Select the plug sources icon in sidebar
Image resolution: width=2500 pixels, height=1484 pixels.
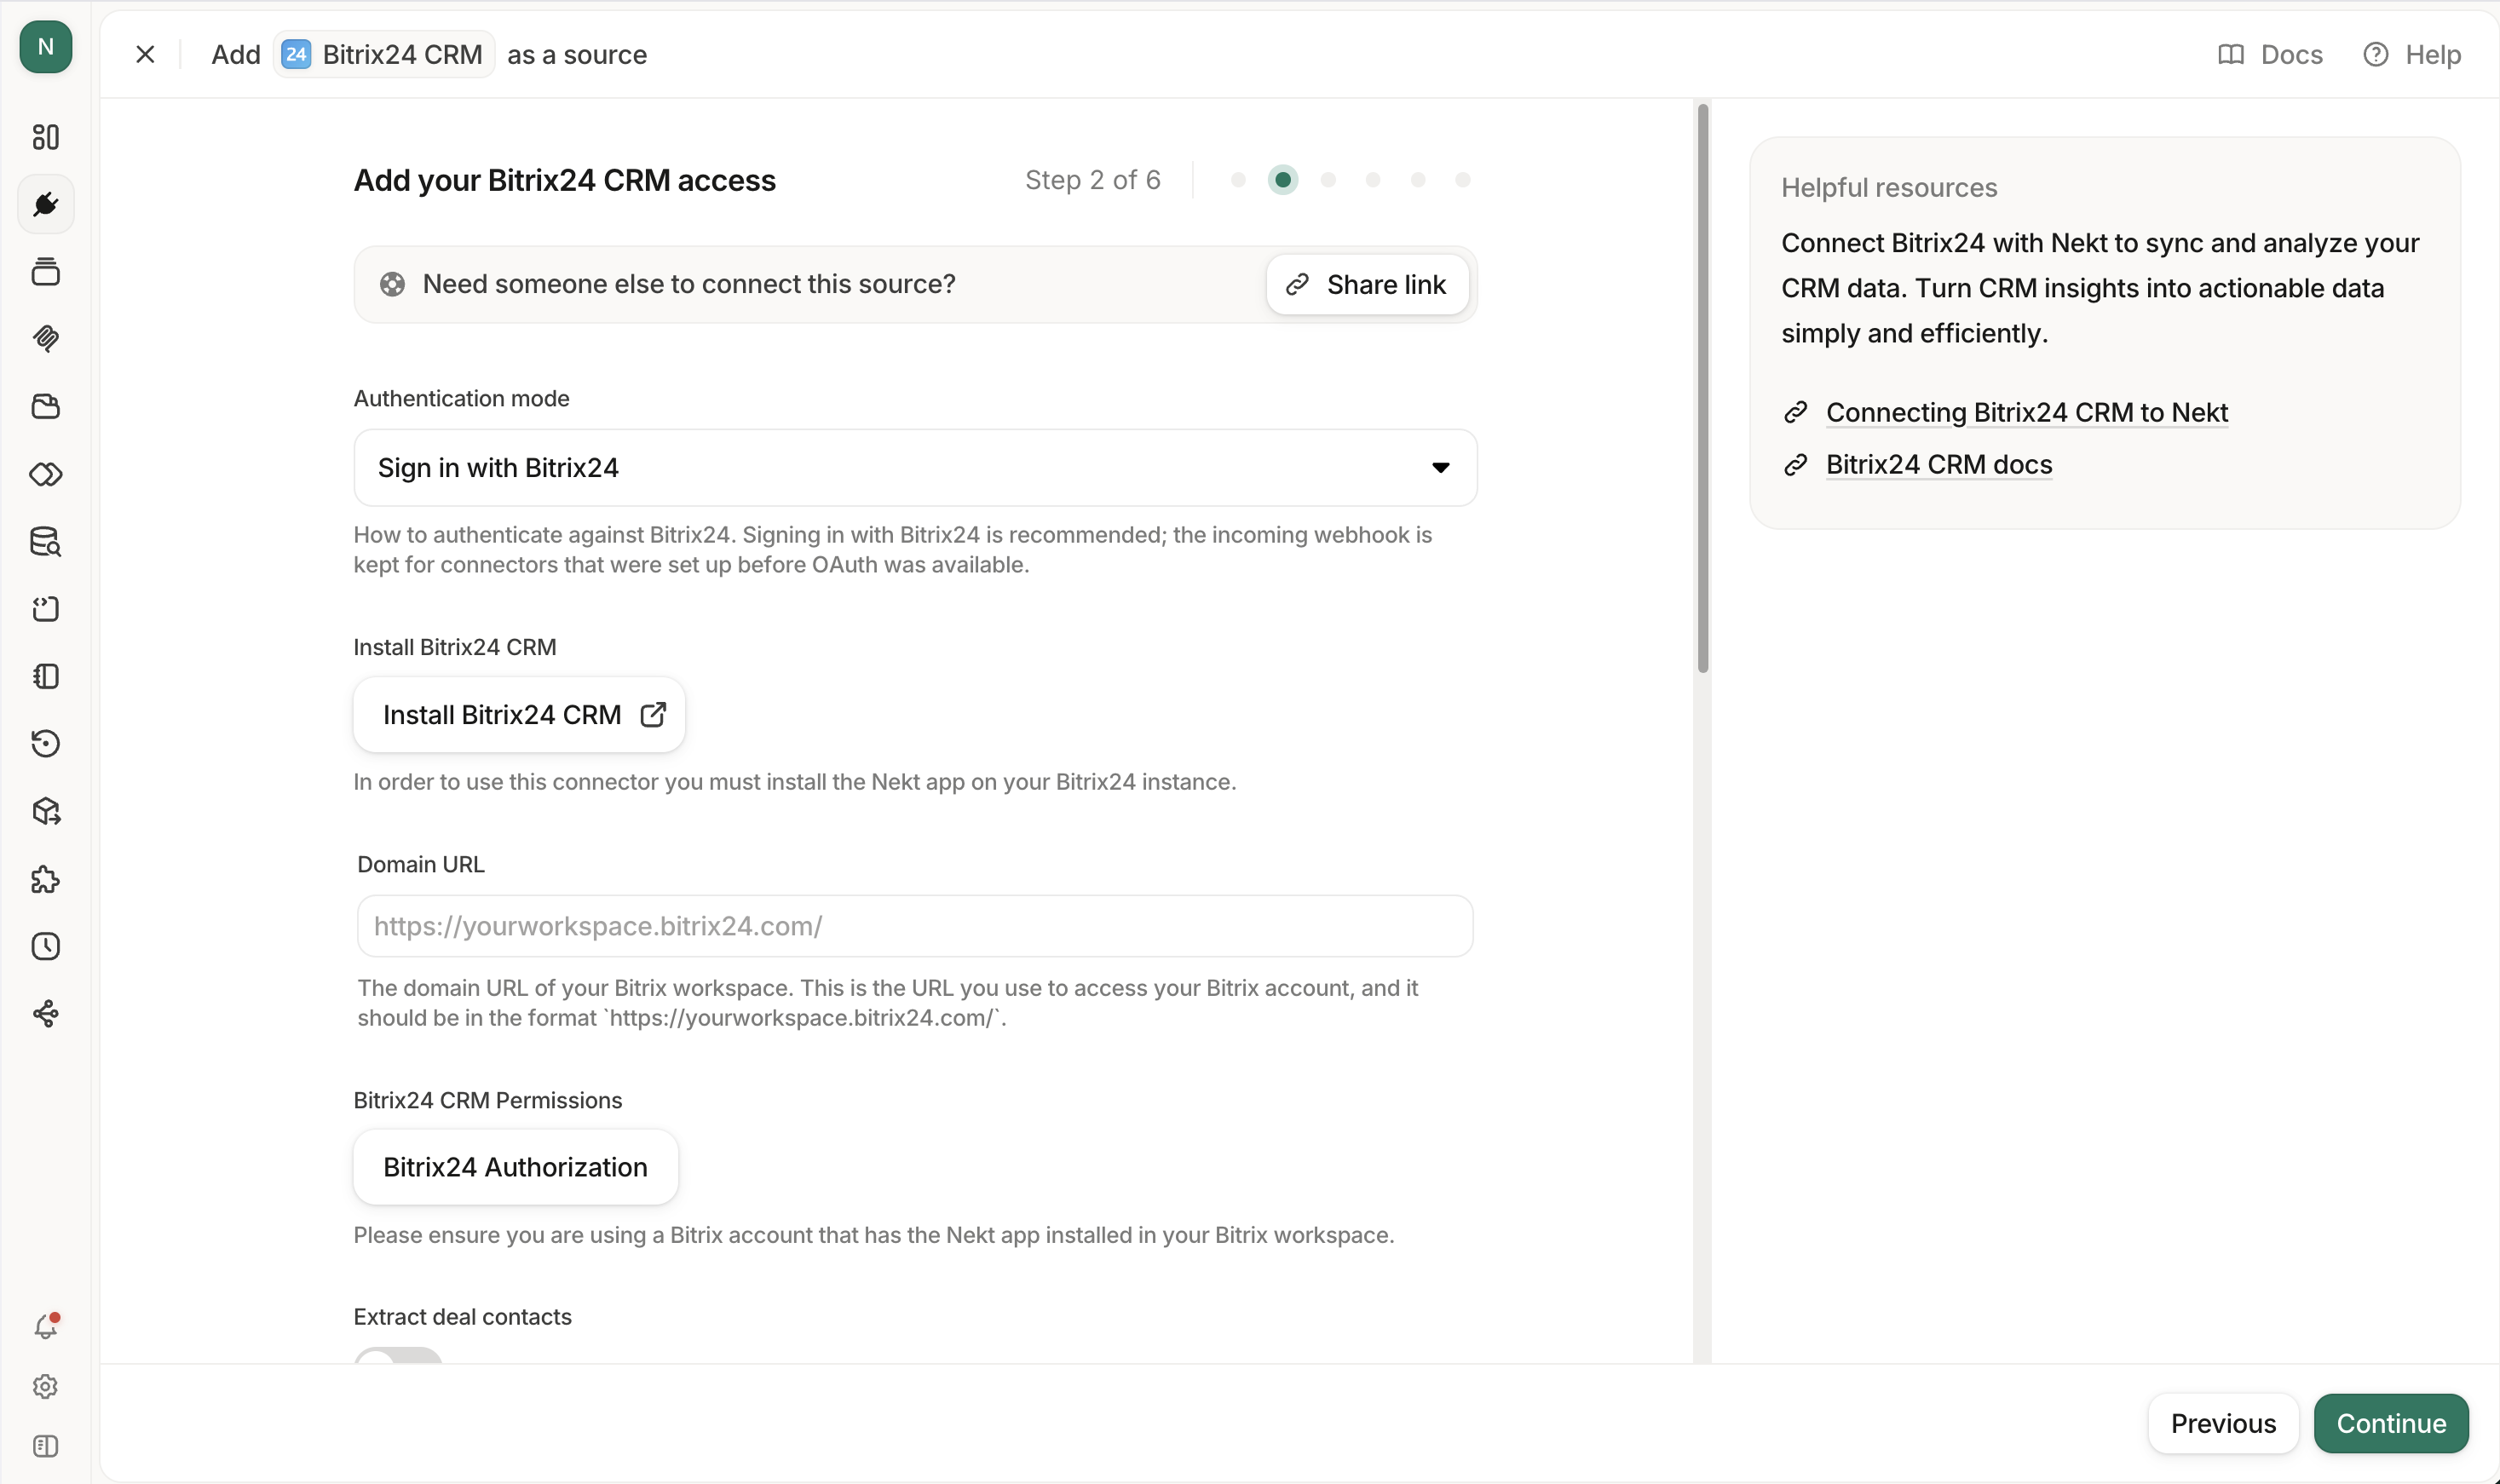coord(46,204)
